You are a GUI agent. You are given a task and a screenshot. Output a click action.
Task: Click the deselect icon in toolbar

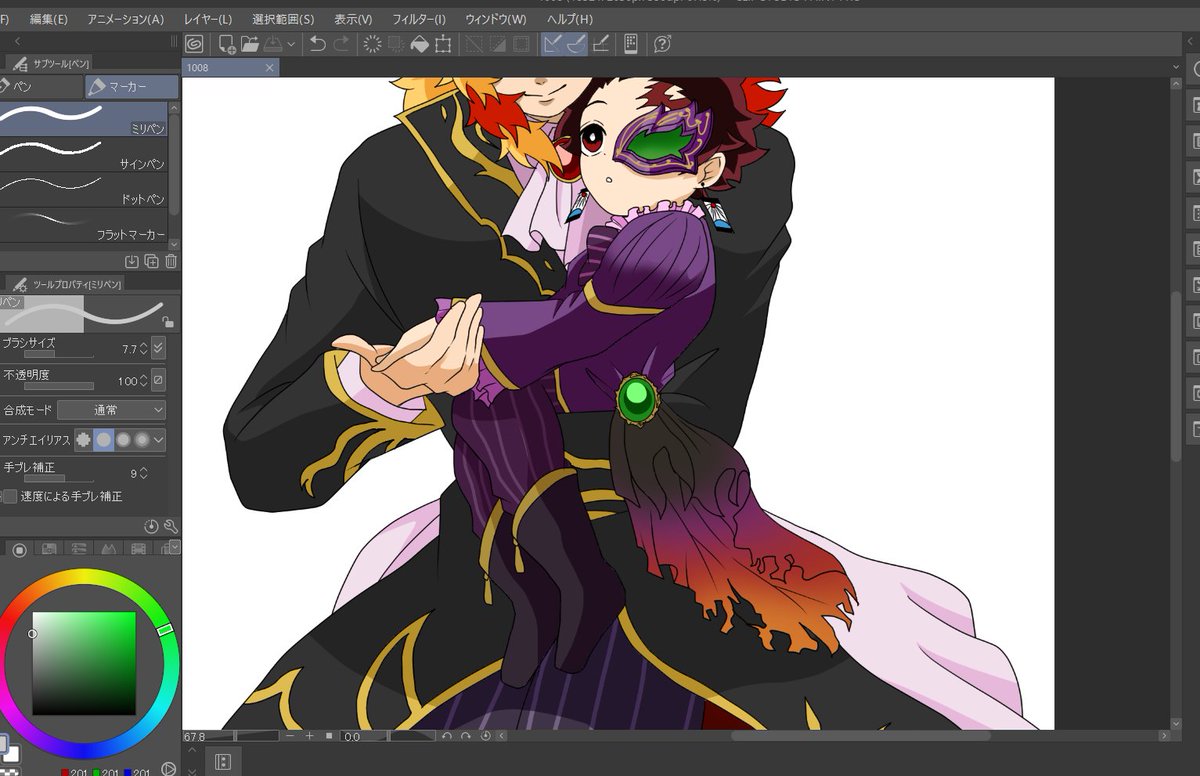click(474, 44)
